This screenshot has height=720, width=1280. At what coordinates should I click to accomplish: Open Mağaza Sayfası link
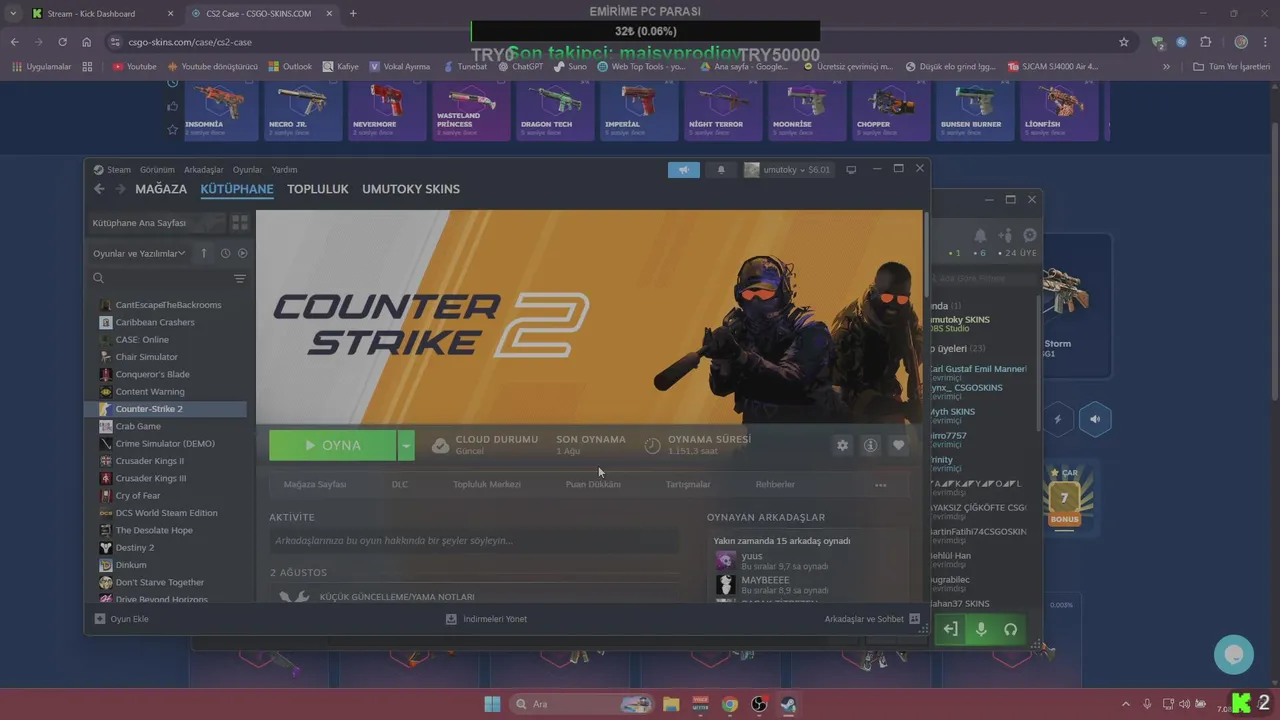pos(315,484)
